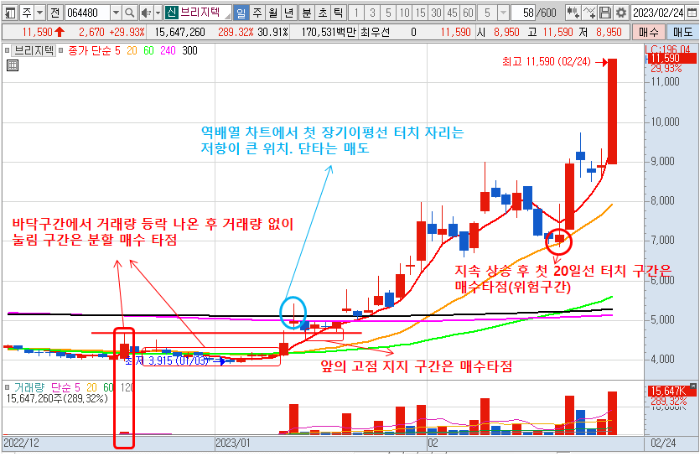Click the 종가 단순 moving average label
Screen dimensions: 700x454
89,51
